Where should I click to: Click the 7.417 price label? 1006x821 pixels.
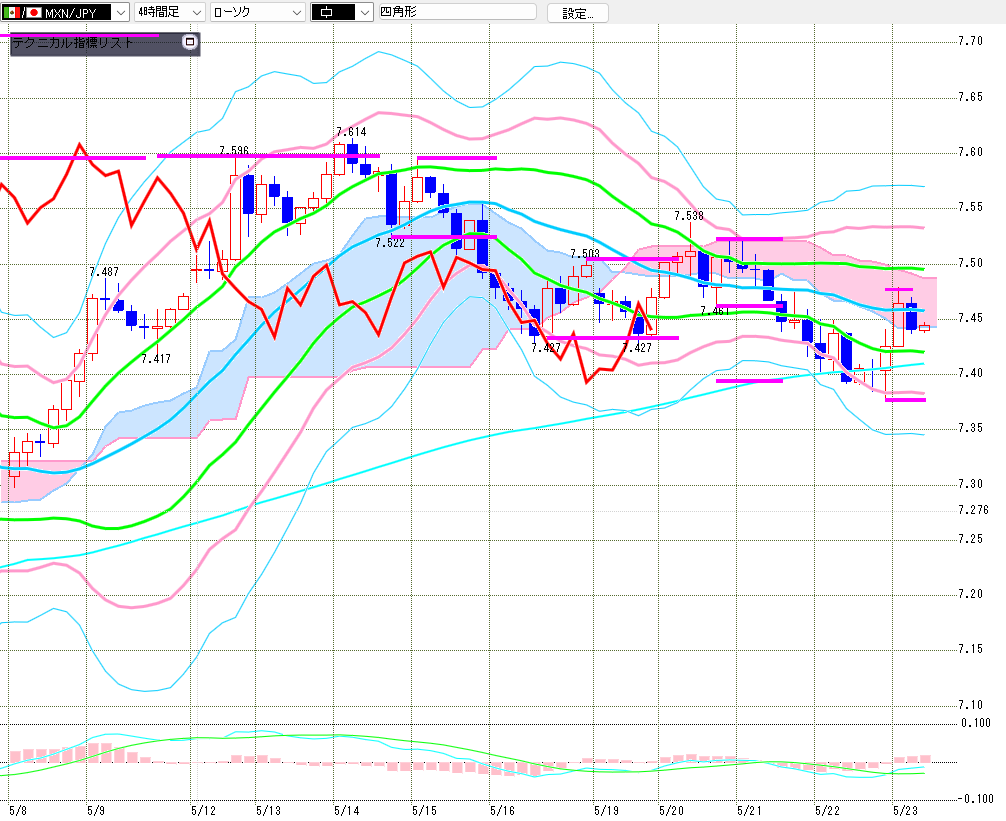pyautogui.click(x=156, y=359)
